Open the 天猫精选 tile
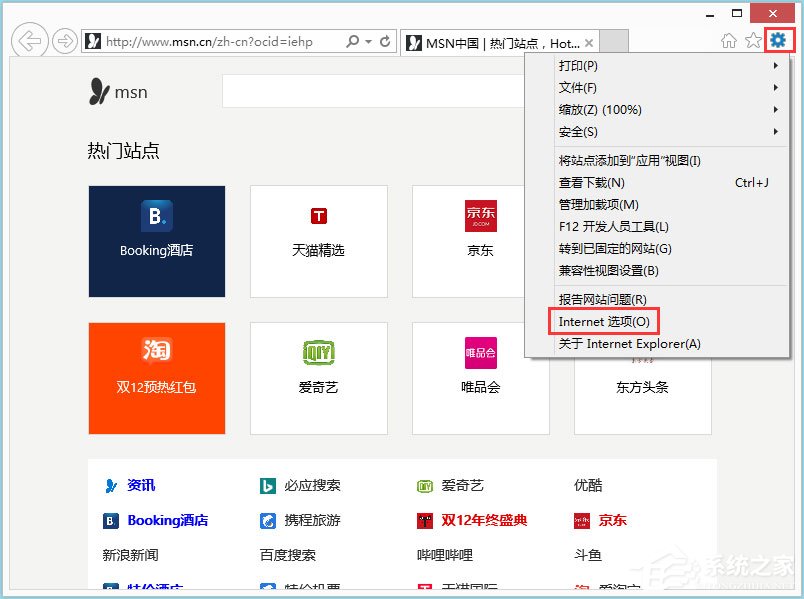This screenshot has width=804, height=599. coord(318,240)
